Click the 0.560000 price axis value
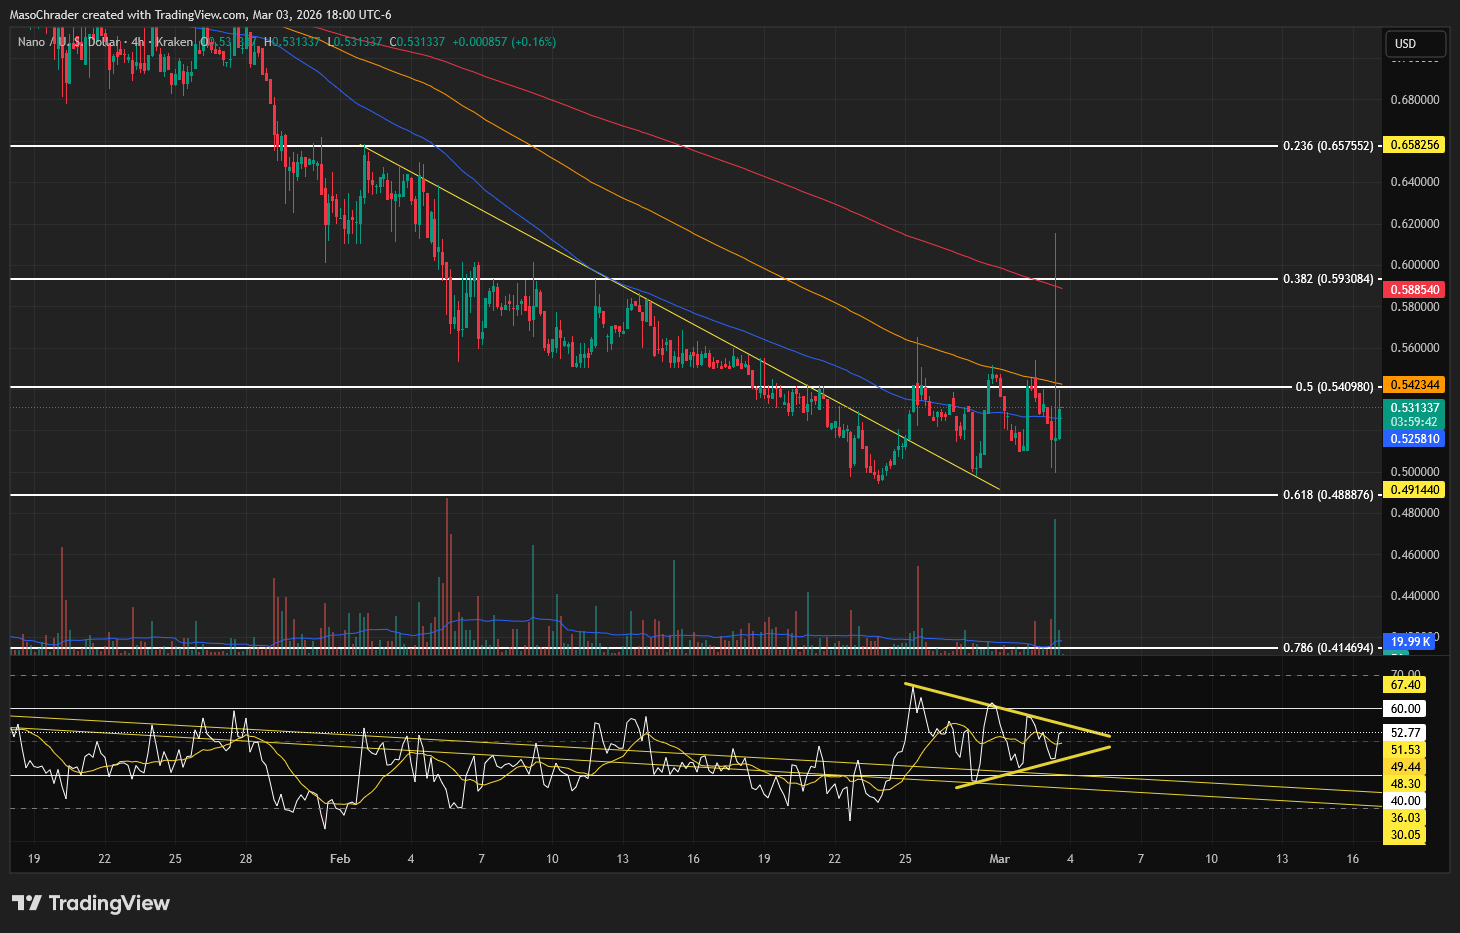Viewport: 1460px width, 933px height. click(1414, 348)
